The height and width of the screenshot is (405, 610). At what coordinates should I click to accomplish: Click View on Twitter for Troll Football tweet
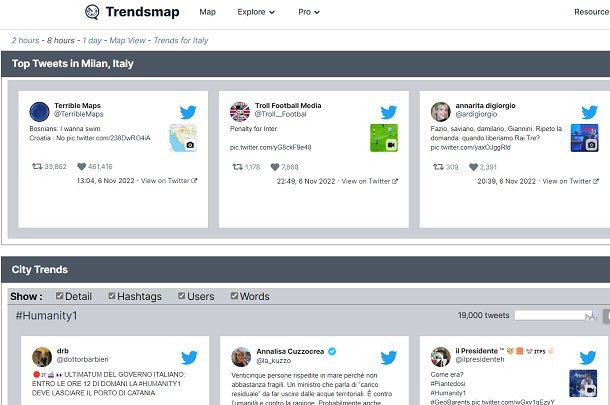pos(370,181)
